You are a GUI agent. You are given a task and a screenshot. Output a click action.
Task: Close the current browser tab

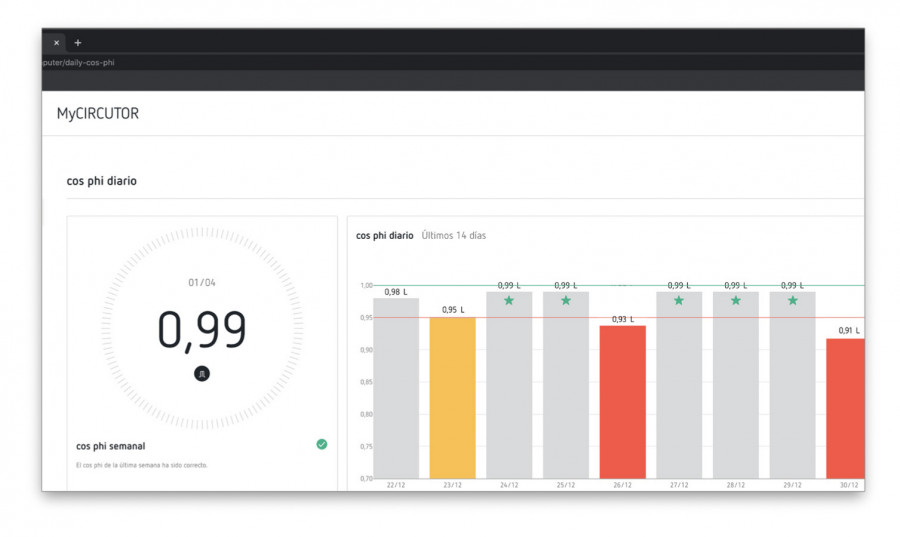[x=56, y=43]
